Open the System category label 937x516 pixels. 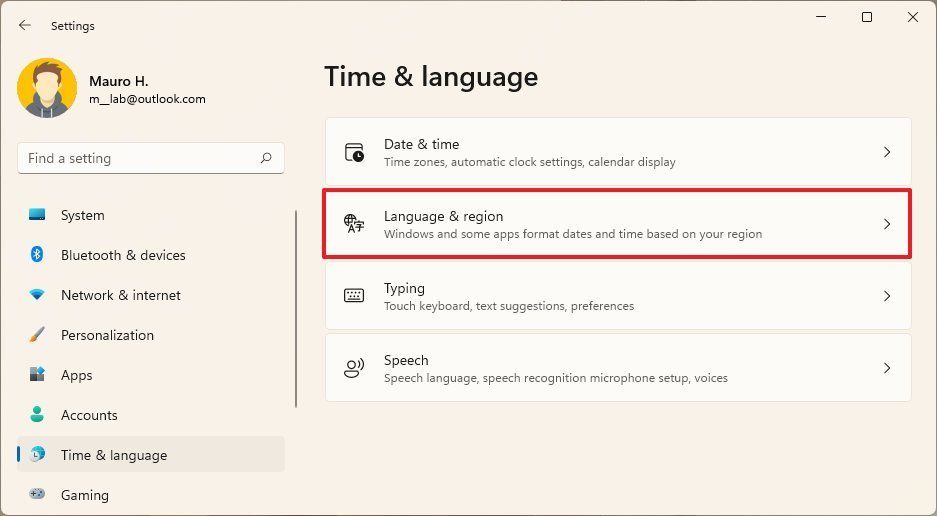(82, 215)
